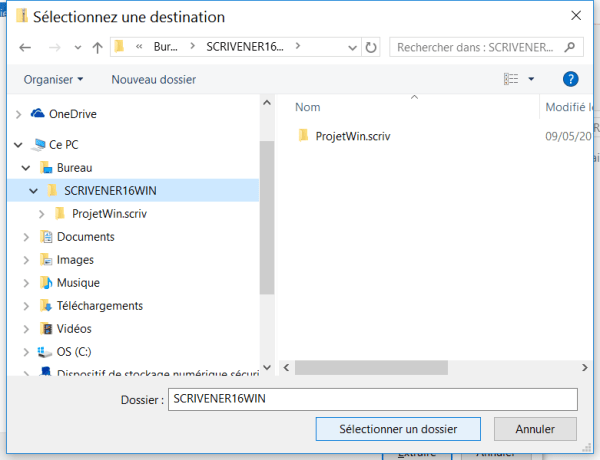Sort by the Nom column header
600x460 pixels.
pos(308,107)
